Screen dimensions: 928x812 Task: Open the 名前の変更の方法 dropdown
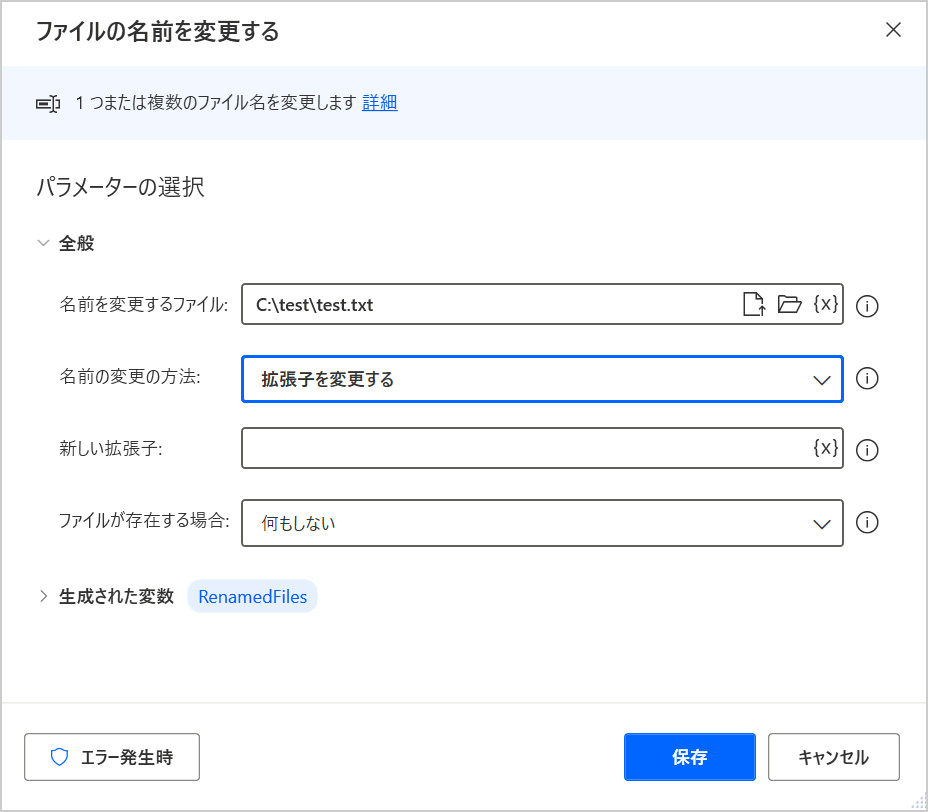[541, 379]
